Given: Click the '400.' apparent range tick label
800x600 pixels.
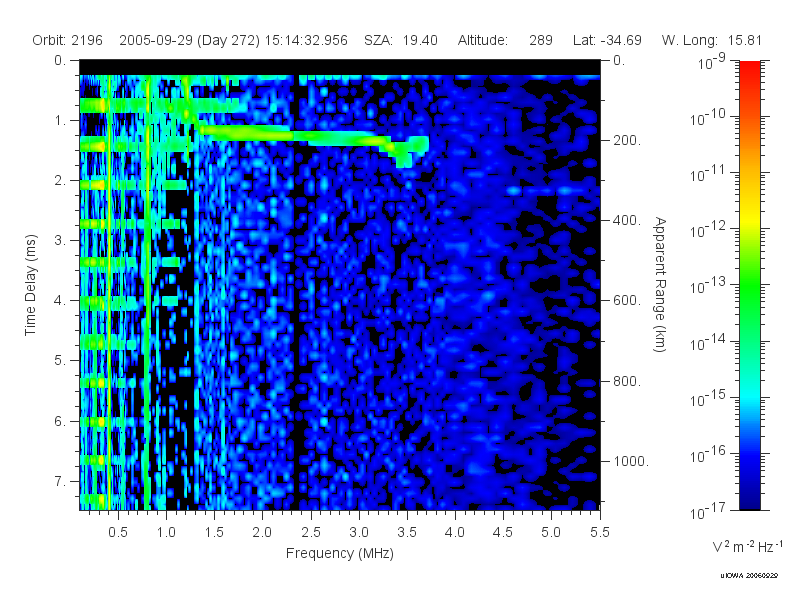Looking at the screenshot, I should (x=627, y=220).
